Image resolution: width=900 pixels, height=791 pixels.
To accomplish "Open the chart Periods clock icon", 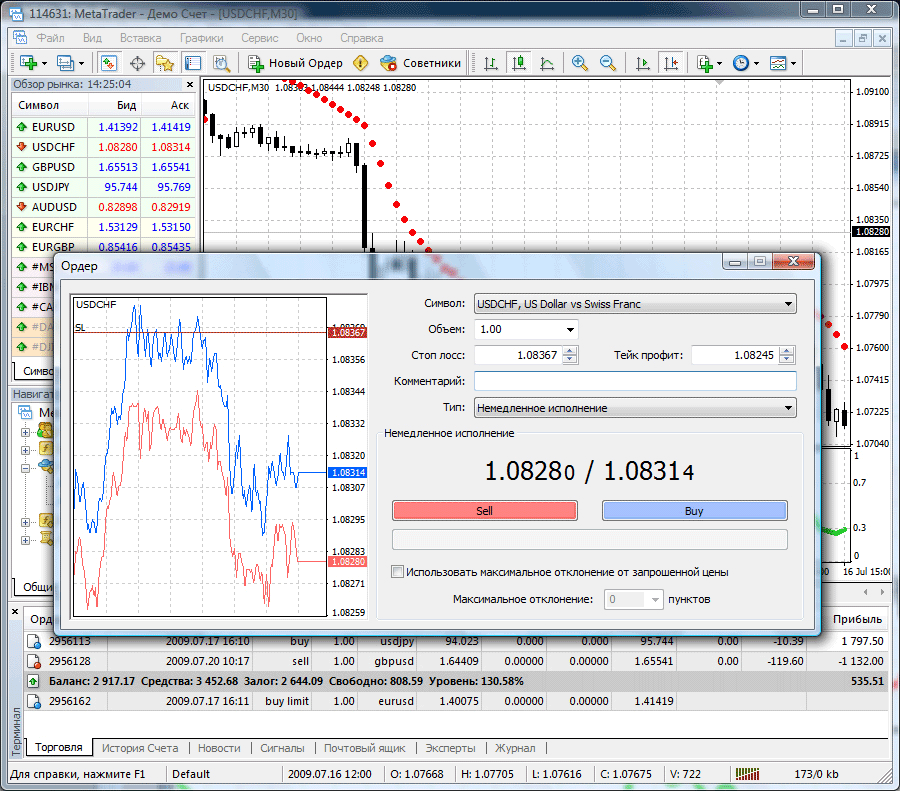I will (x=741, y=63).
